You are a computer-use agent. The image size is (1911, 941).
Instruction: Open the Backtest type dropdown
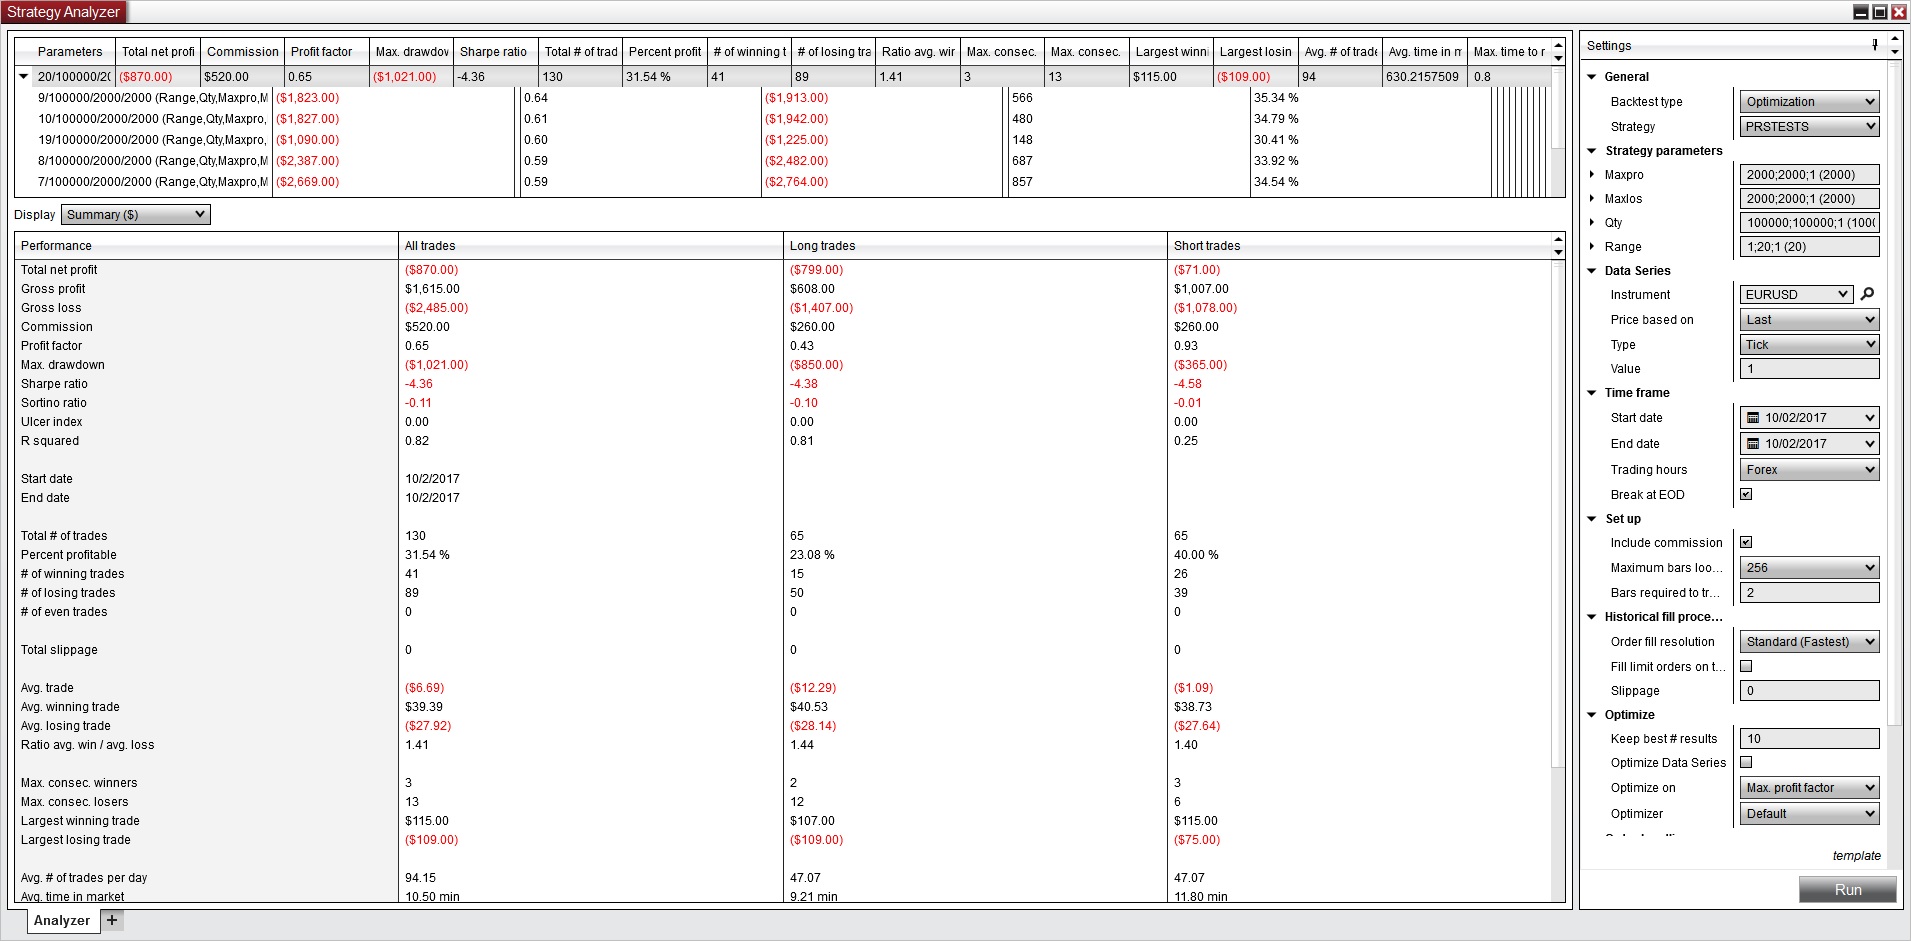(1809, 102)
